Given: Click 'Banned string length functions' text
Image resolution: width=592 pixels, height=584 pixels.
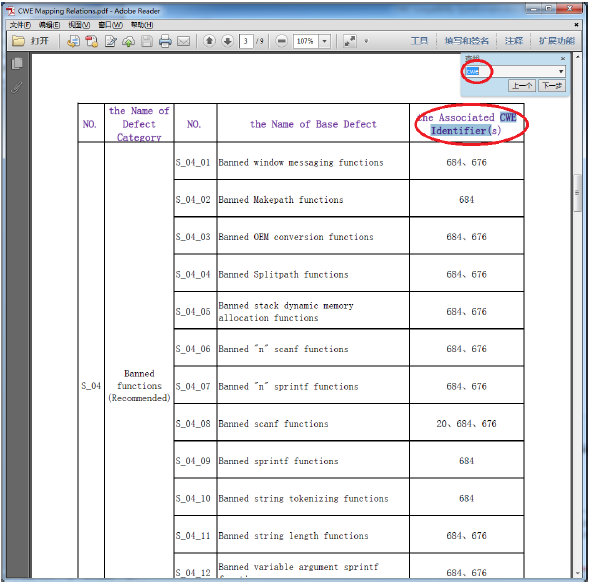Looking at the screenshot, I should (293, 536).
